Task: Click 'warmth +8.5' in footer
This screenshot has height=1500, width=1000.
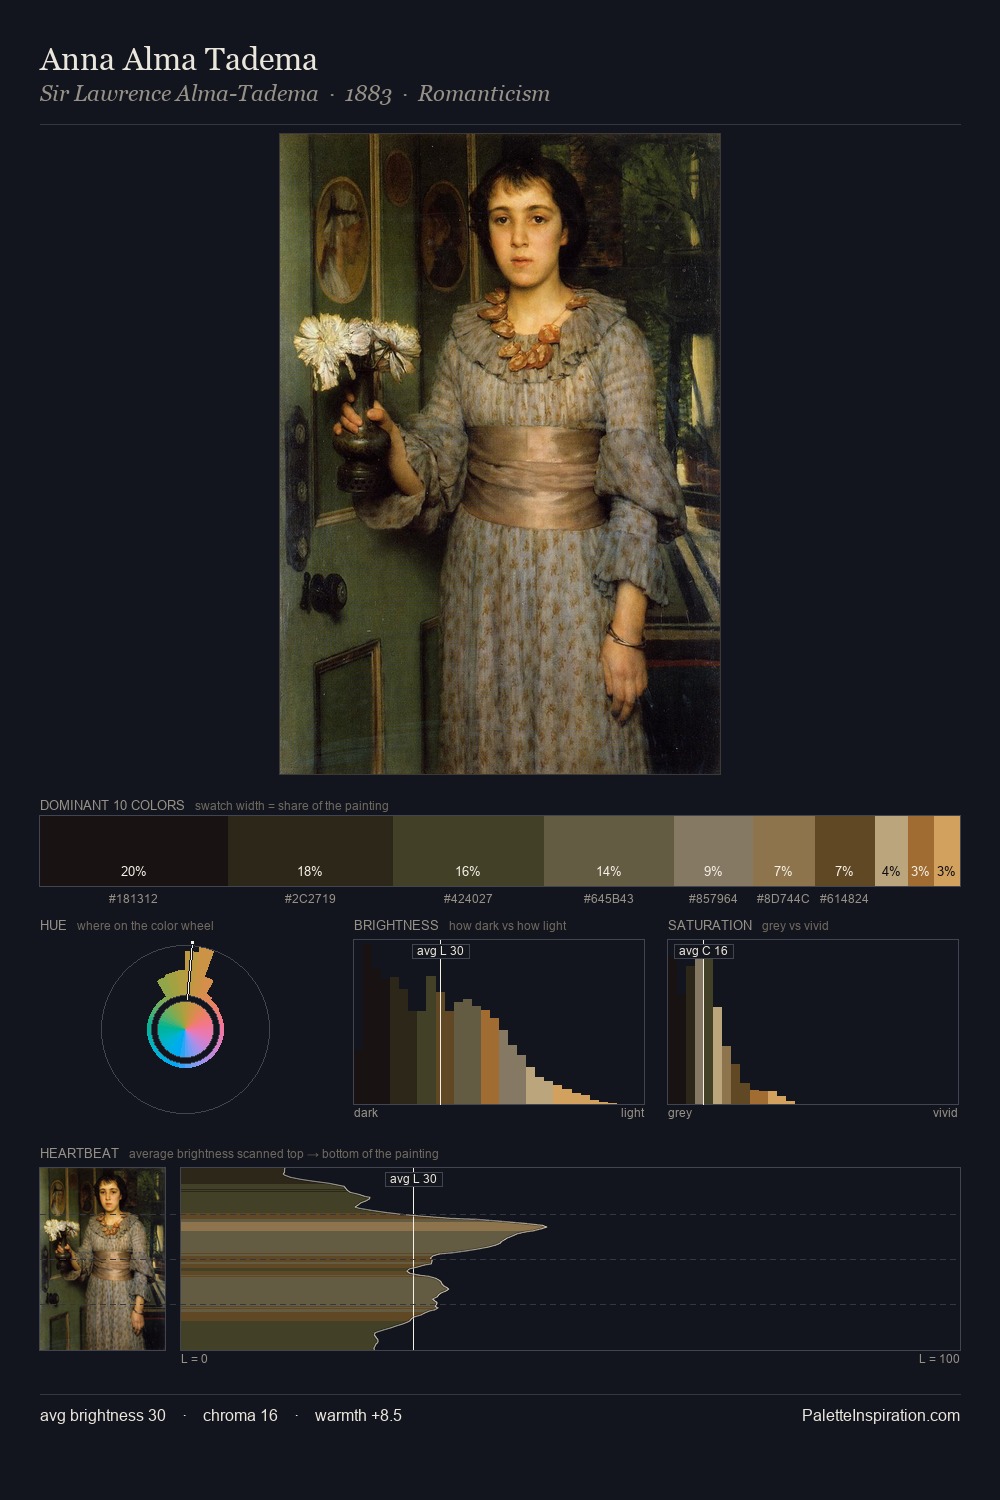Action: (358, 1415)
